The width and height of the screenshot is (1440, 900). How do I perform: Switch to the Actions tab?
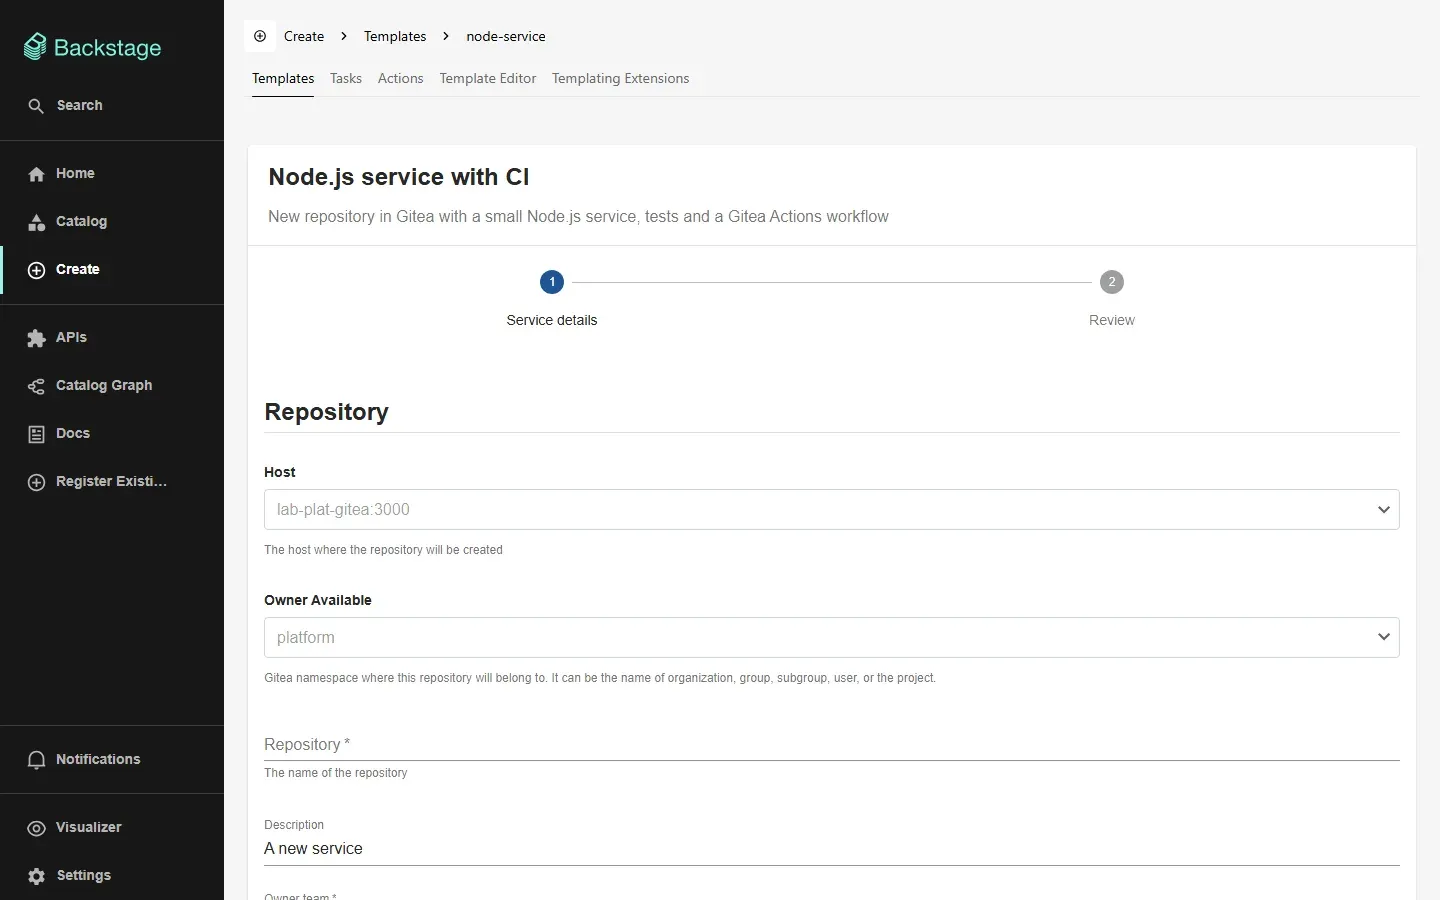click(400, 78)
